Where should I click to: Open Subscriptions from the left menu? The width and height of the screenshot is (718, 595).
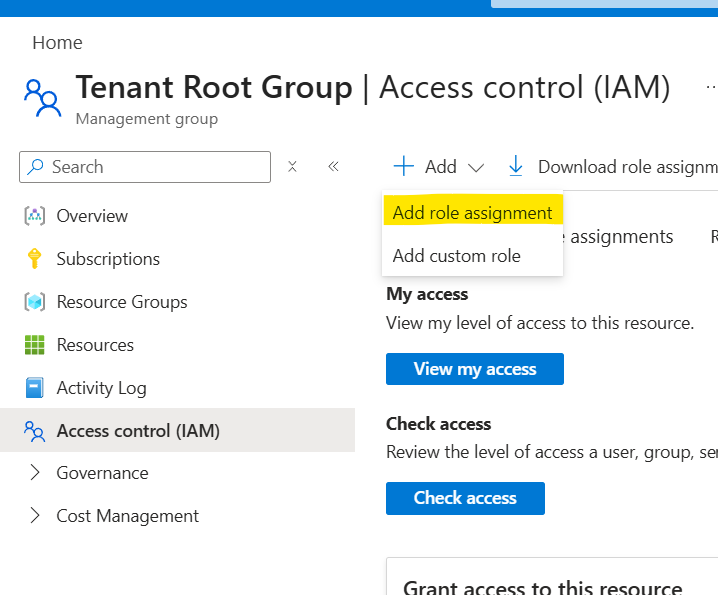click(108, 259)
